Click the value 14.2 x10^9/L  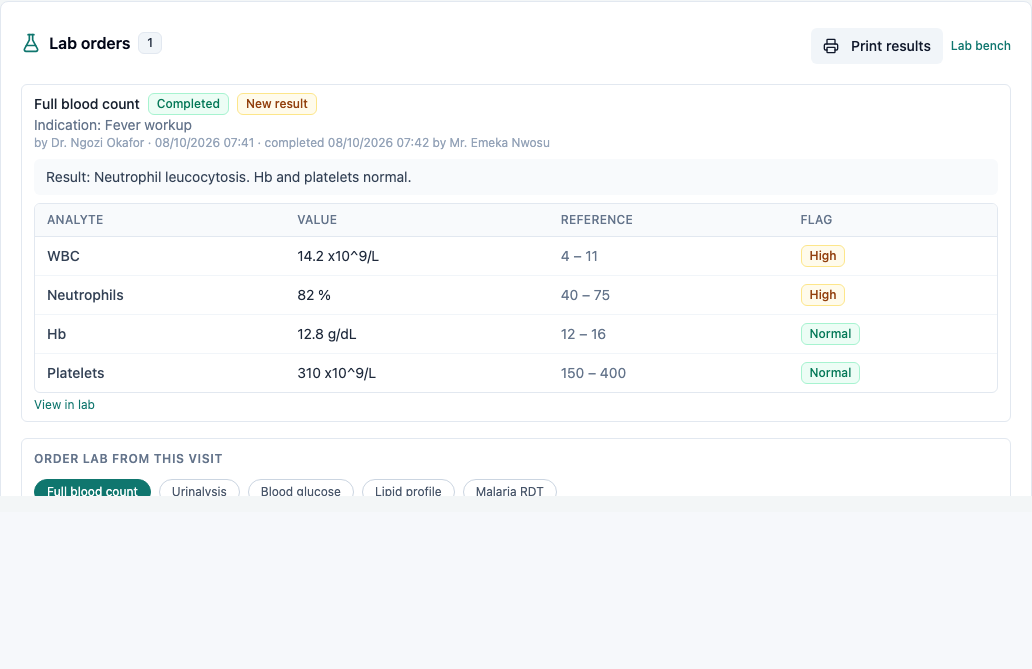click(338, 256)
